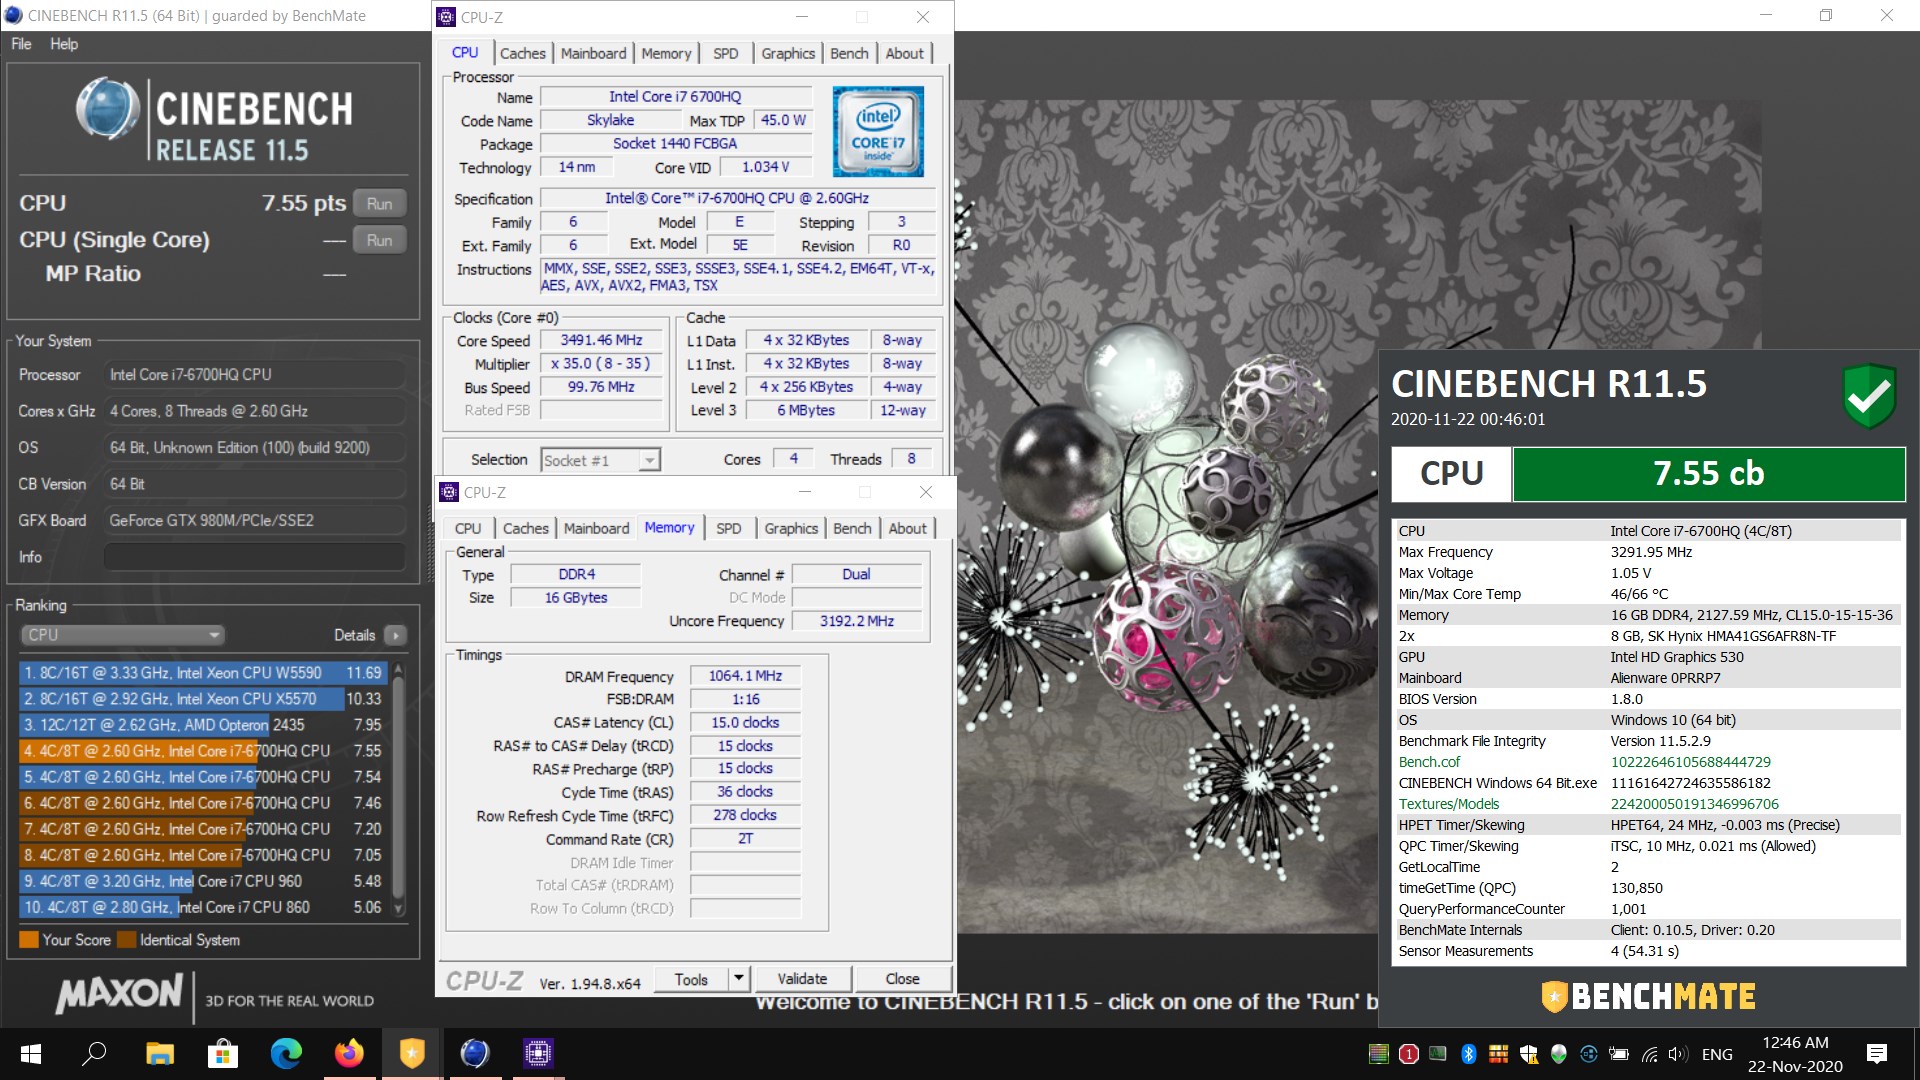This screenshot has height=1080, width=1920.
Task: Open Caches tab in lower CPU-Z window
Action: click(526, 528)
